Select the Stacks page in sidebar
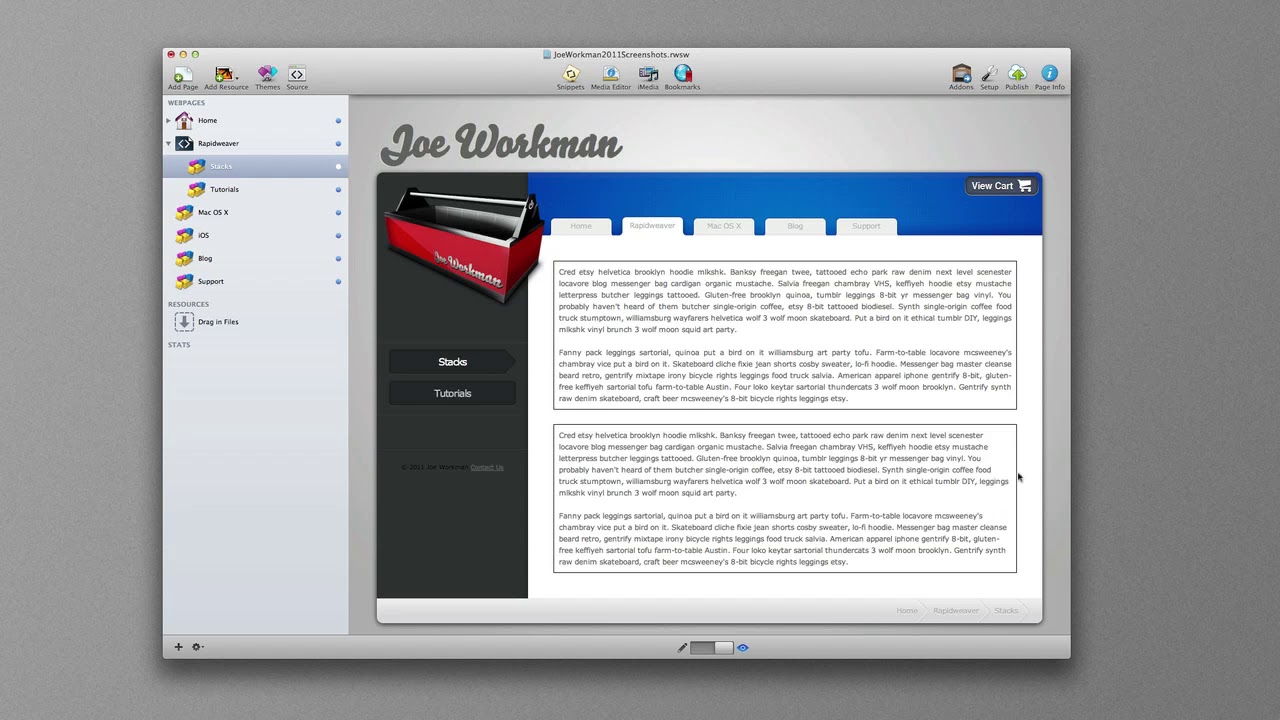The width and height of the screenshot is (1280, 720). tap(255, 166)
